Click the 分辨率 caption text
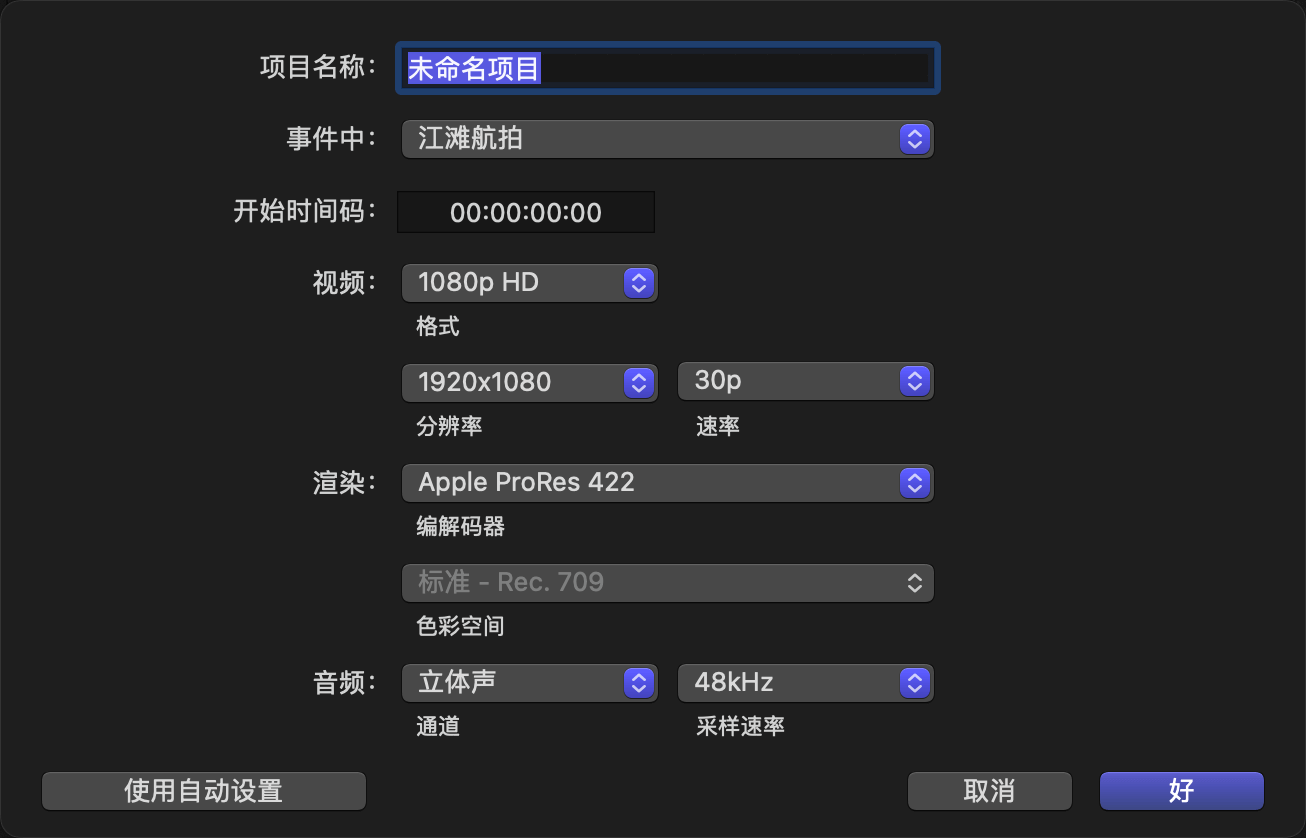The image size is (1306, 838). point(449,426)
